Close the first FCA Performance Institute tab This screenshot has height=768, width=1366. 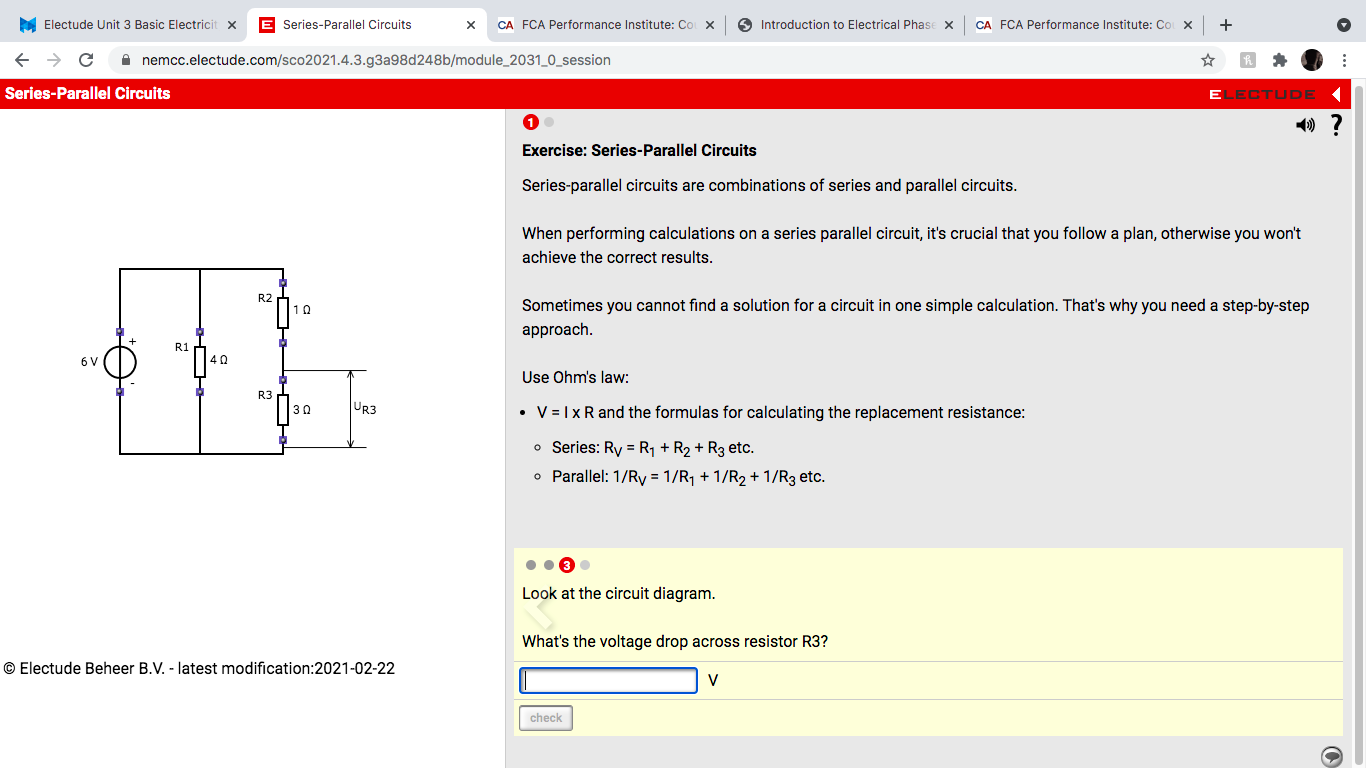tap(709, 25)
